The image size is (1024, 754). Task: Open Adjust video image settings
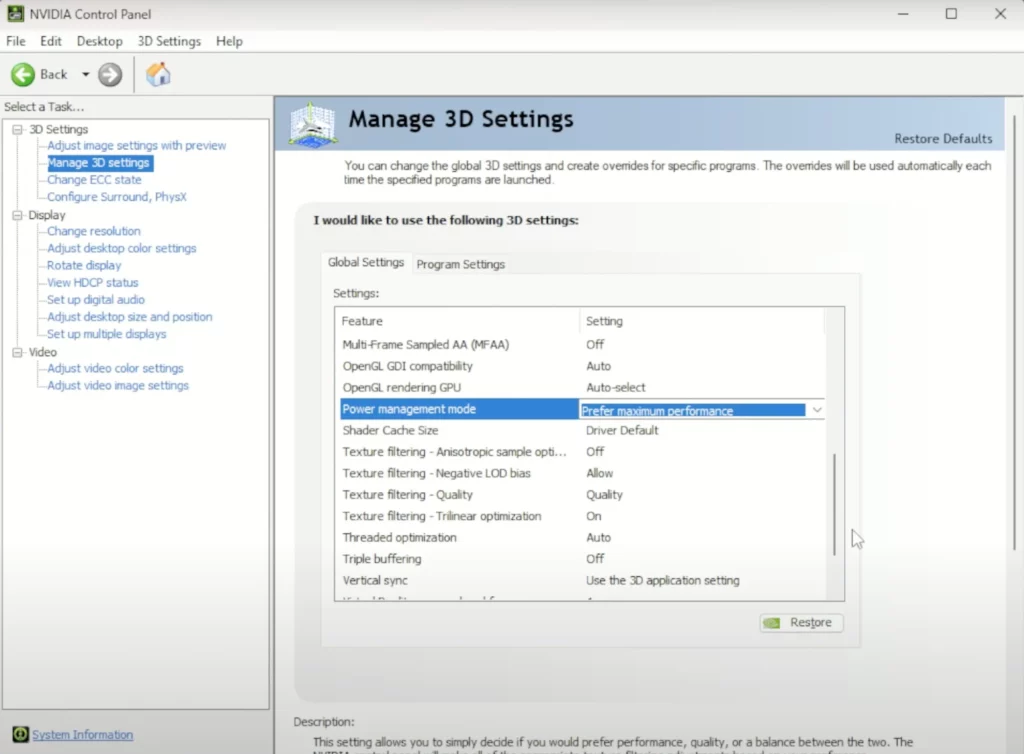point(118,386)
